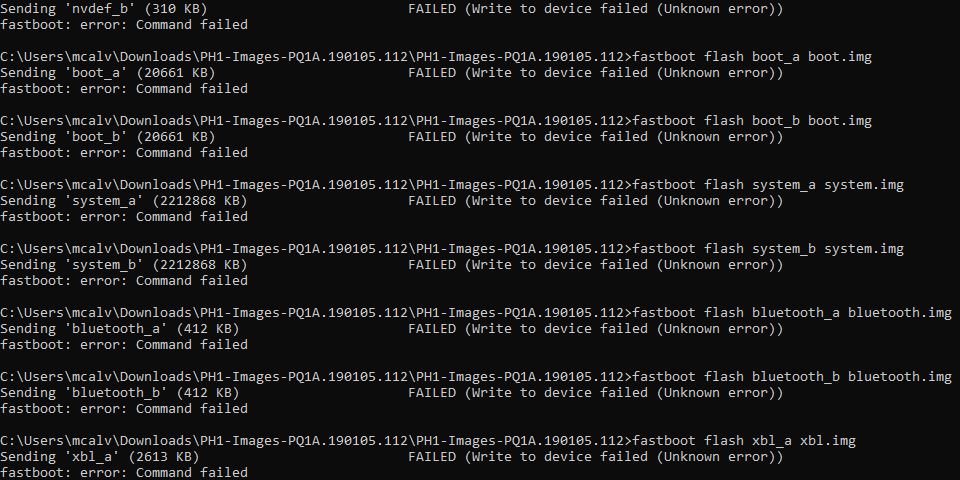This screenshot has height=480, width=960.
Task: Click the 'fastboot flash xbl_a xbl.img' command
Action: coord(744,441)
